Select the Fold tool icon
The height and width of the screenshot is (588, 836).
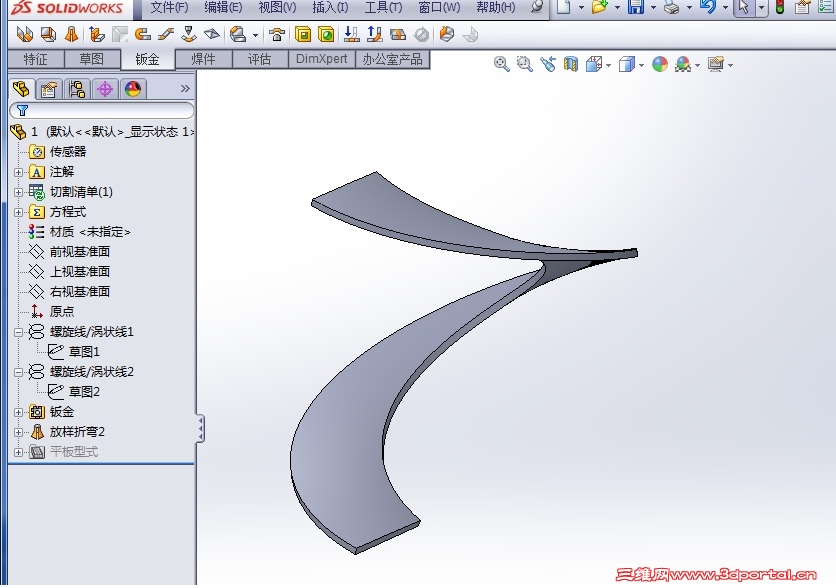[375, 35]
